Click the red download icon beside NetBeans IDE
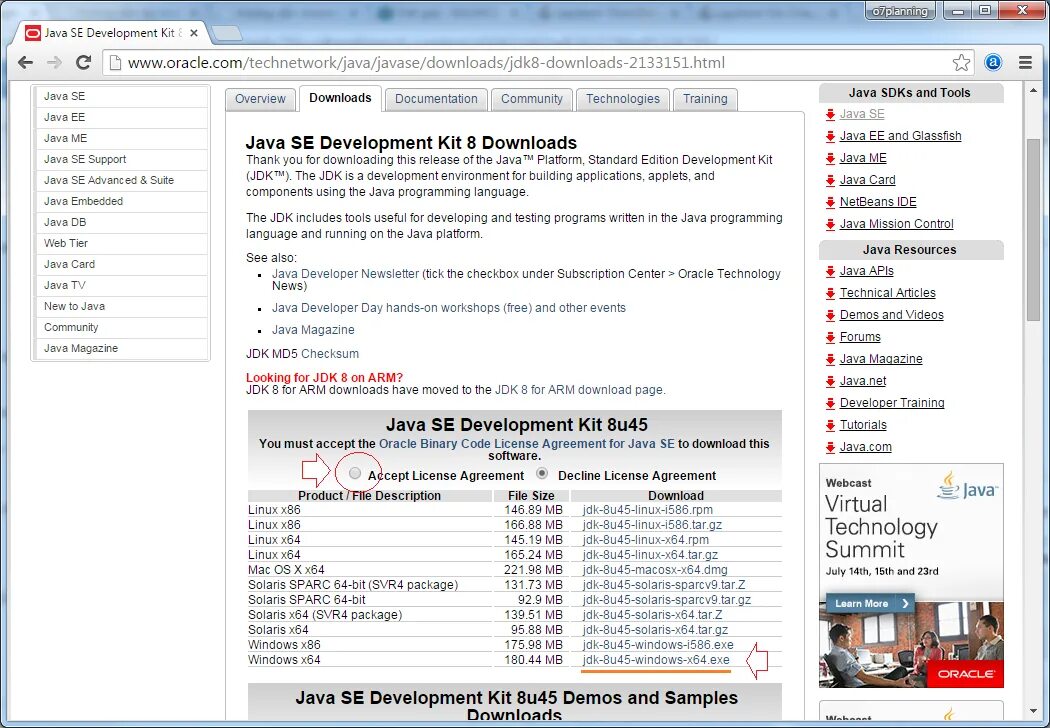The width and height of the screenshot is (1050, 728). [830, 202]
